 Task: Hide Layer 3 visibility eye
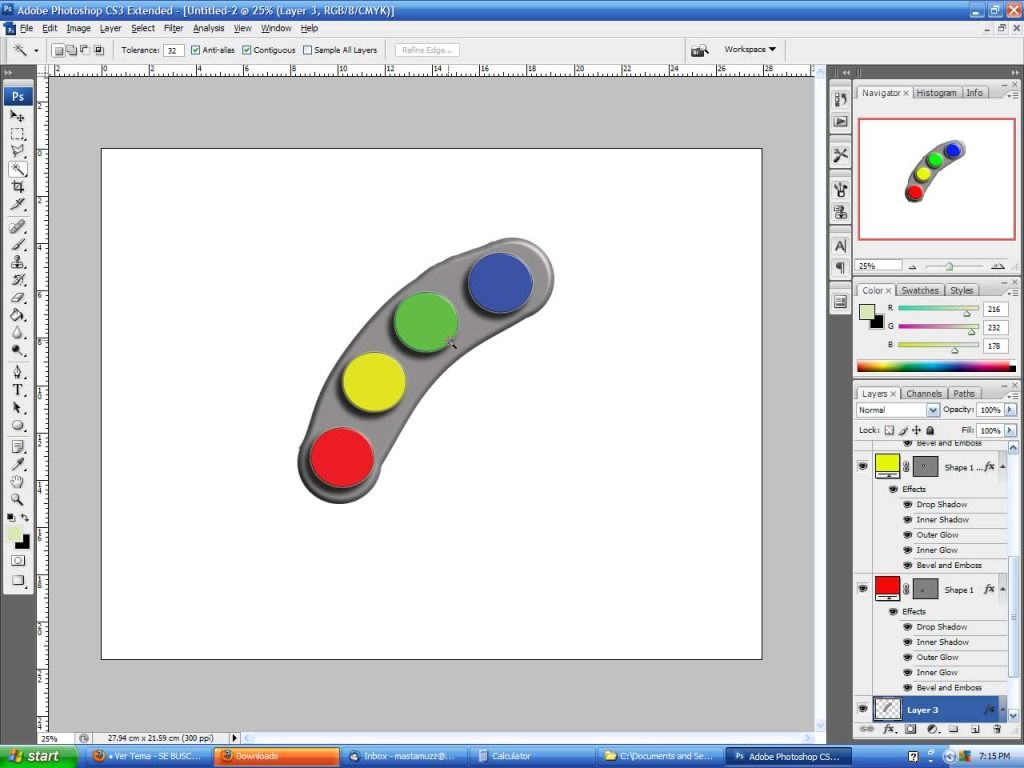[863, 709]
